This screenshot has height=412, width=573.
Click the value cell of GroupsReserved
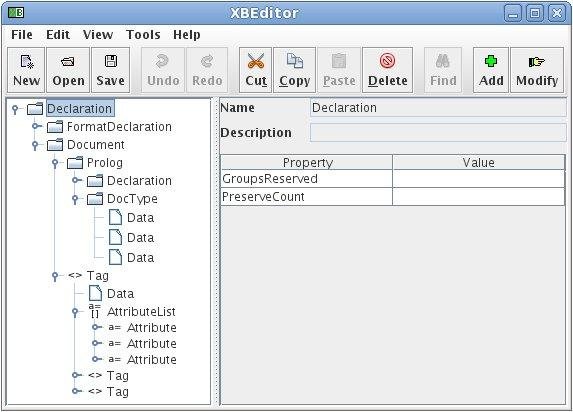point(479,179)
